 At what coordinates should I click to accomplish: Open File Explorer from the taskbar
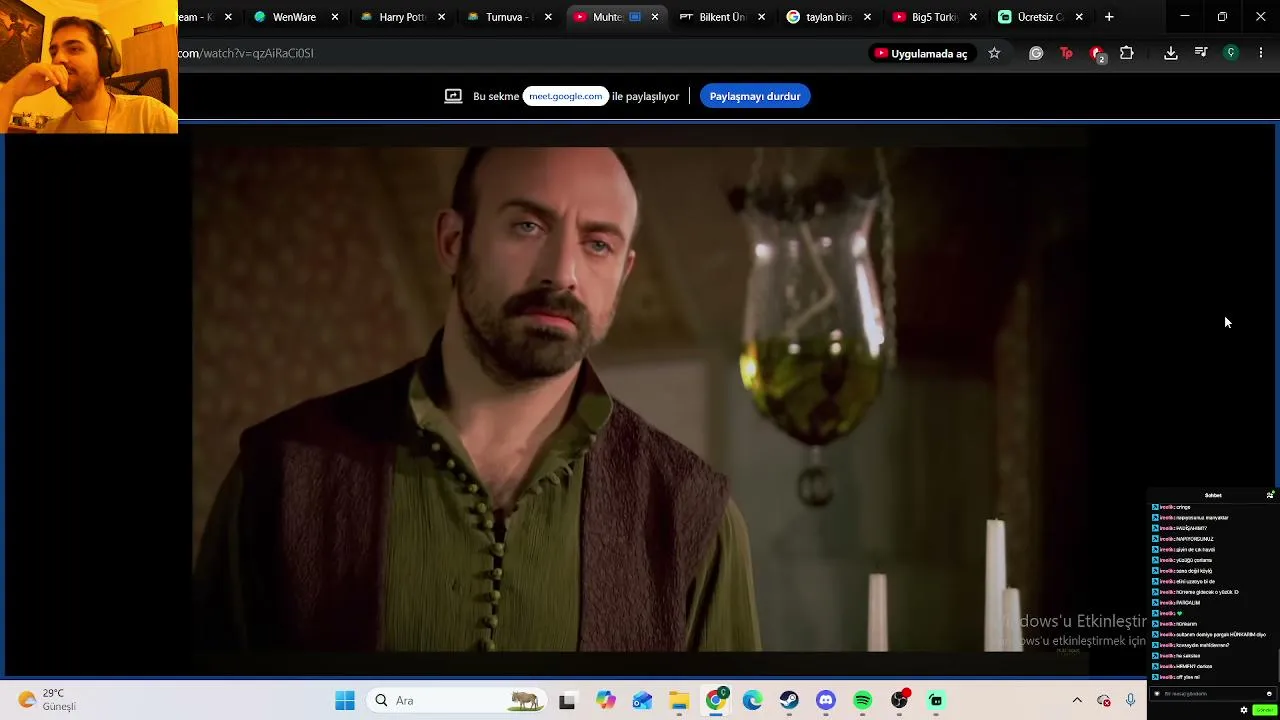coord(679,701)
